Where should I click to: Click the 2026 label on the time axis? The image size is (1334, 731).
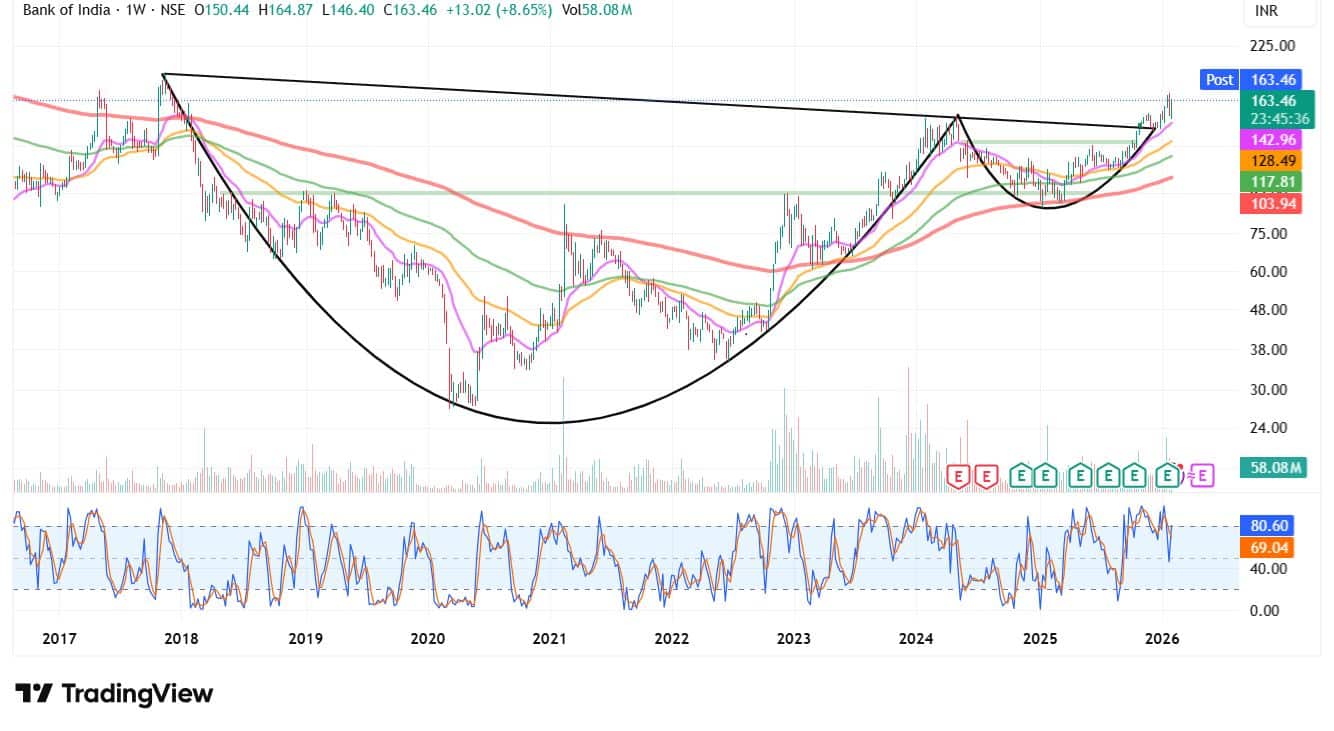pyautogui.click(x=1162, y=639)
